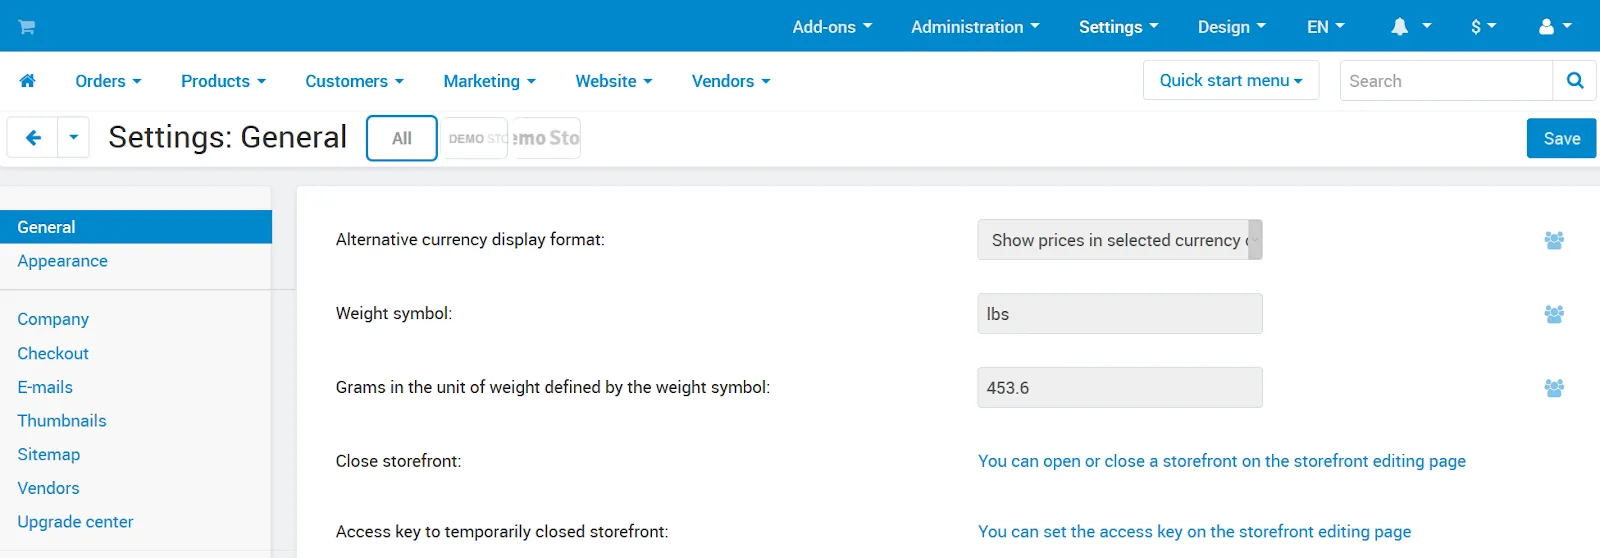The image size is (1600, 558).
Task: Open the caret dropdown next to back arrow
Action: (74, 138)
